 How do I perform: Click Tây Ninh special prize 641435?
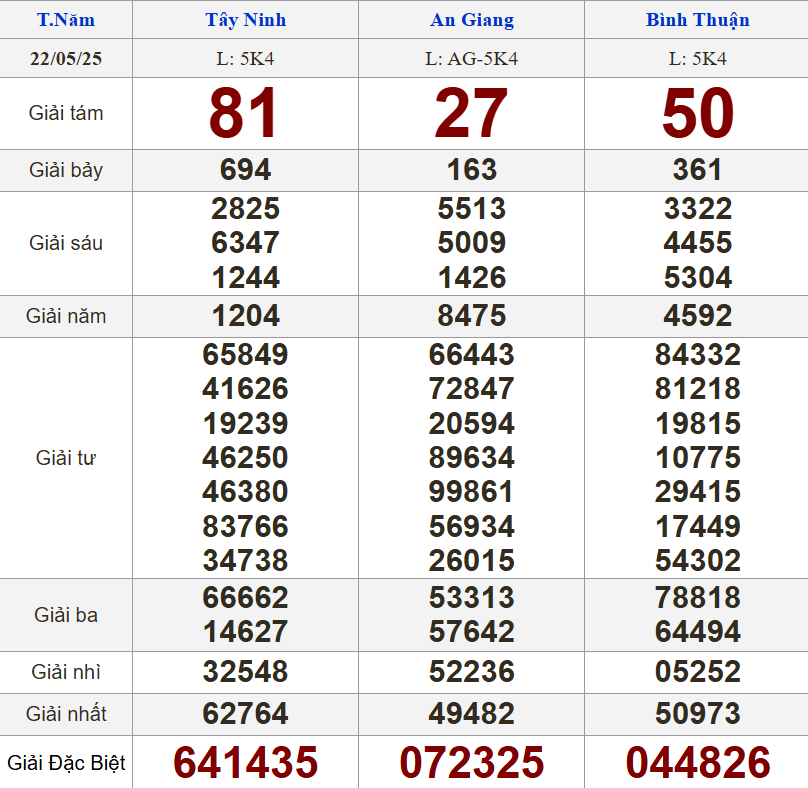(245, 763)
